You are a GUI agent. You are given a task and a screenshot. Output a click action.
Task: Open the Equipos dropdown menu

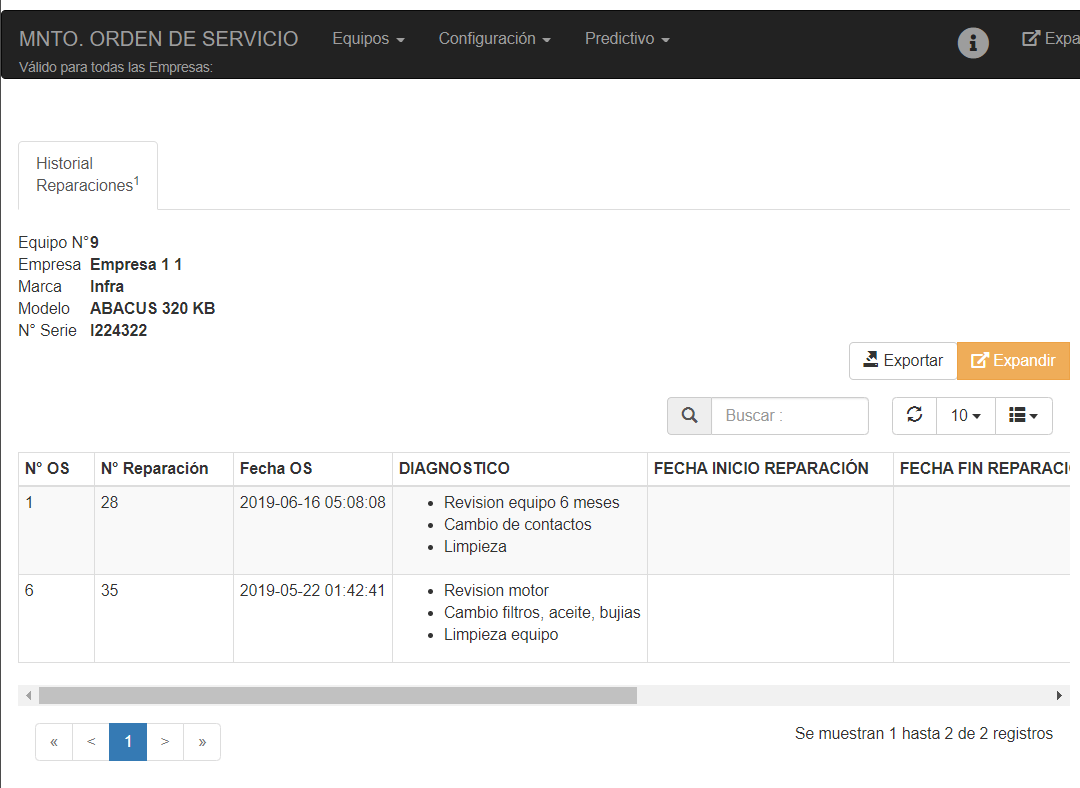coord(368,39)
